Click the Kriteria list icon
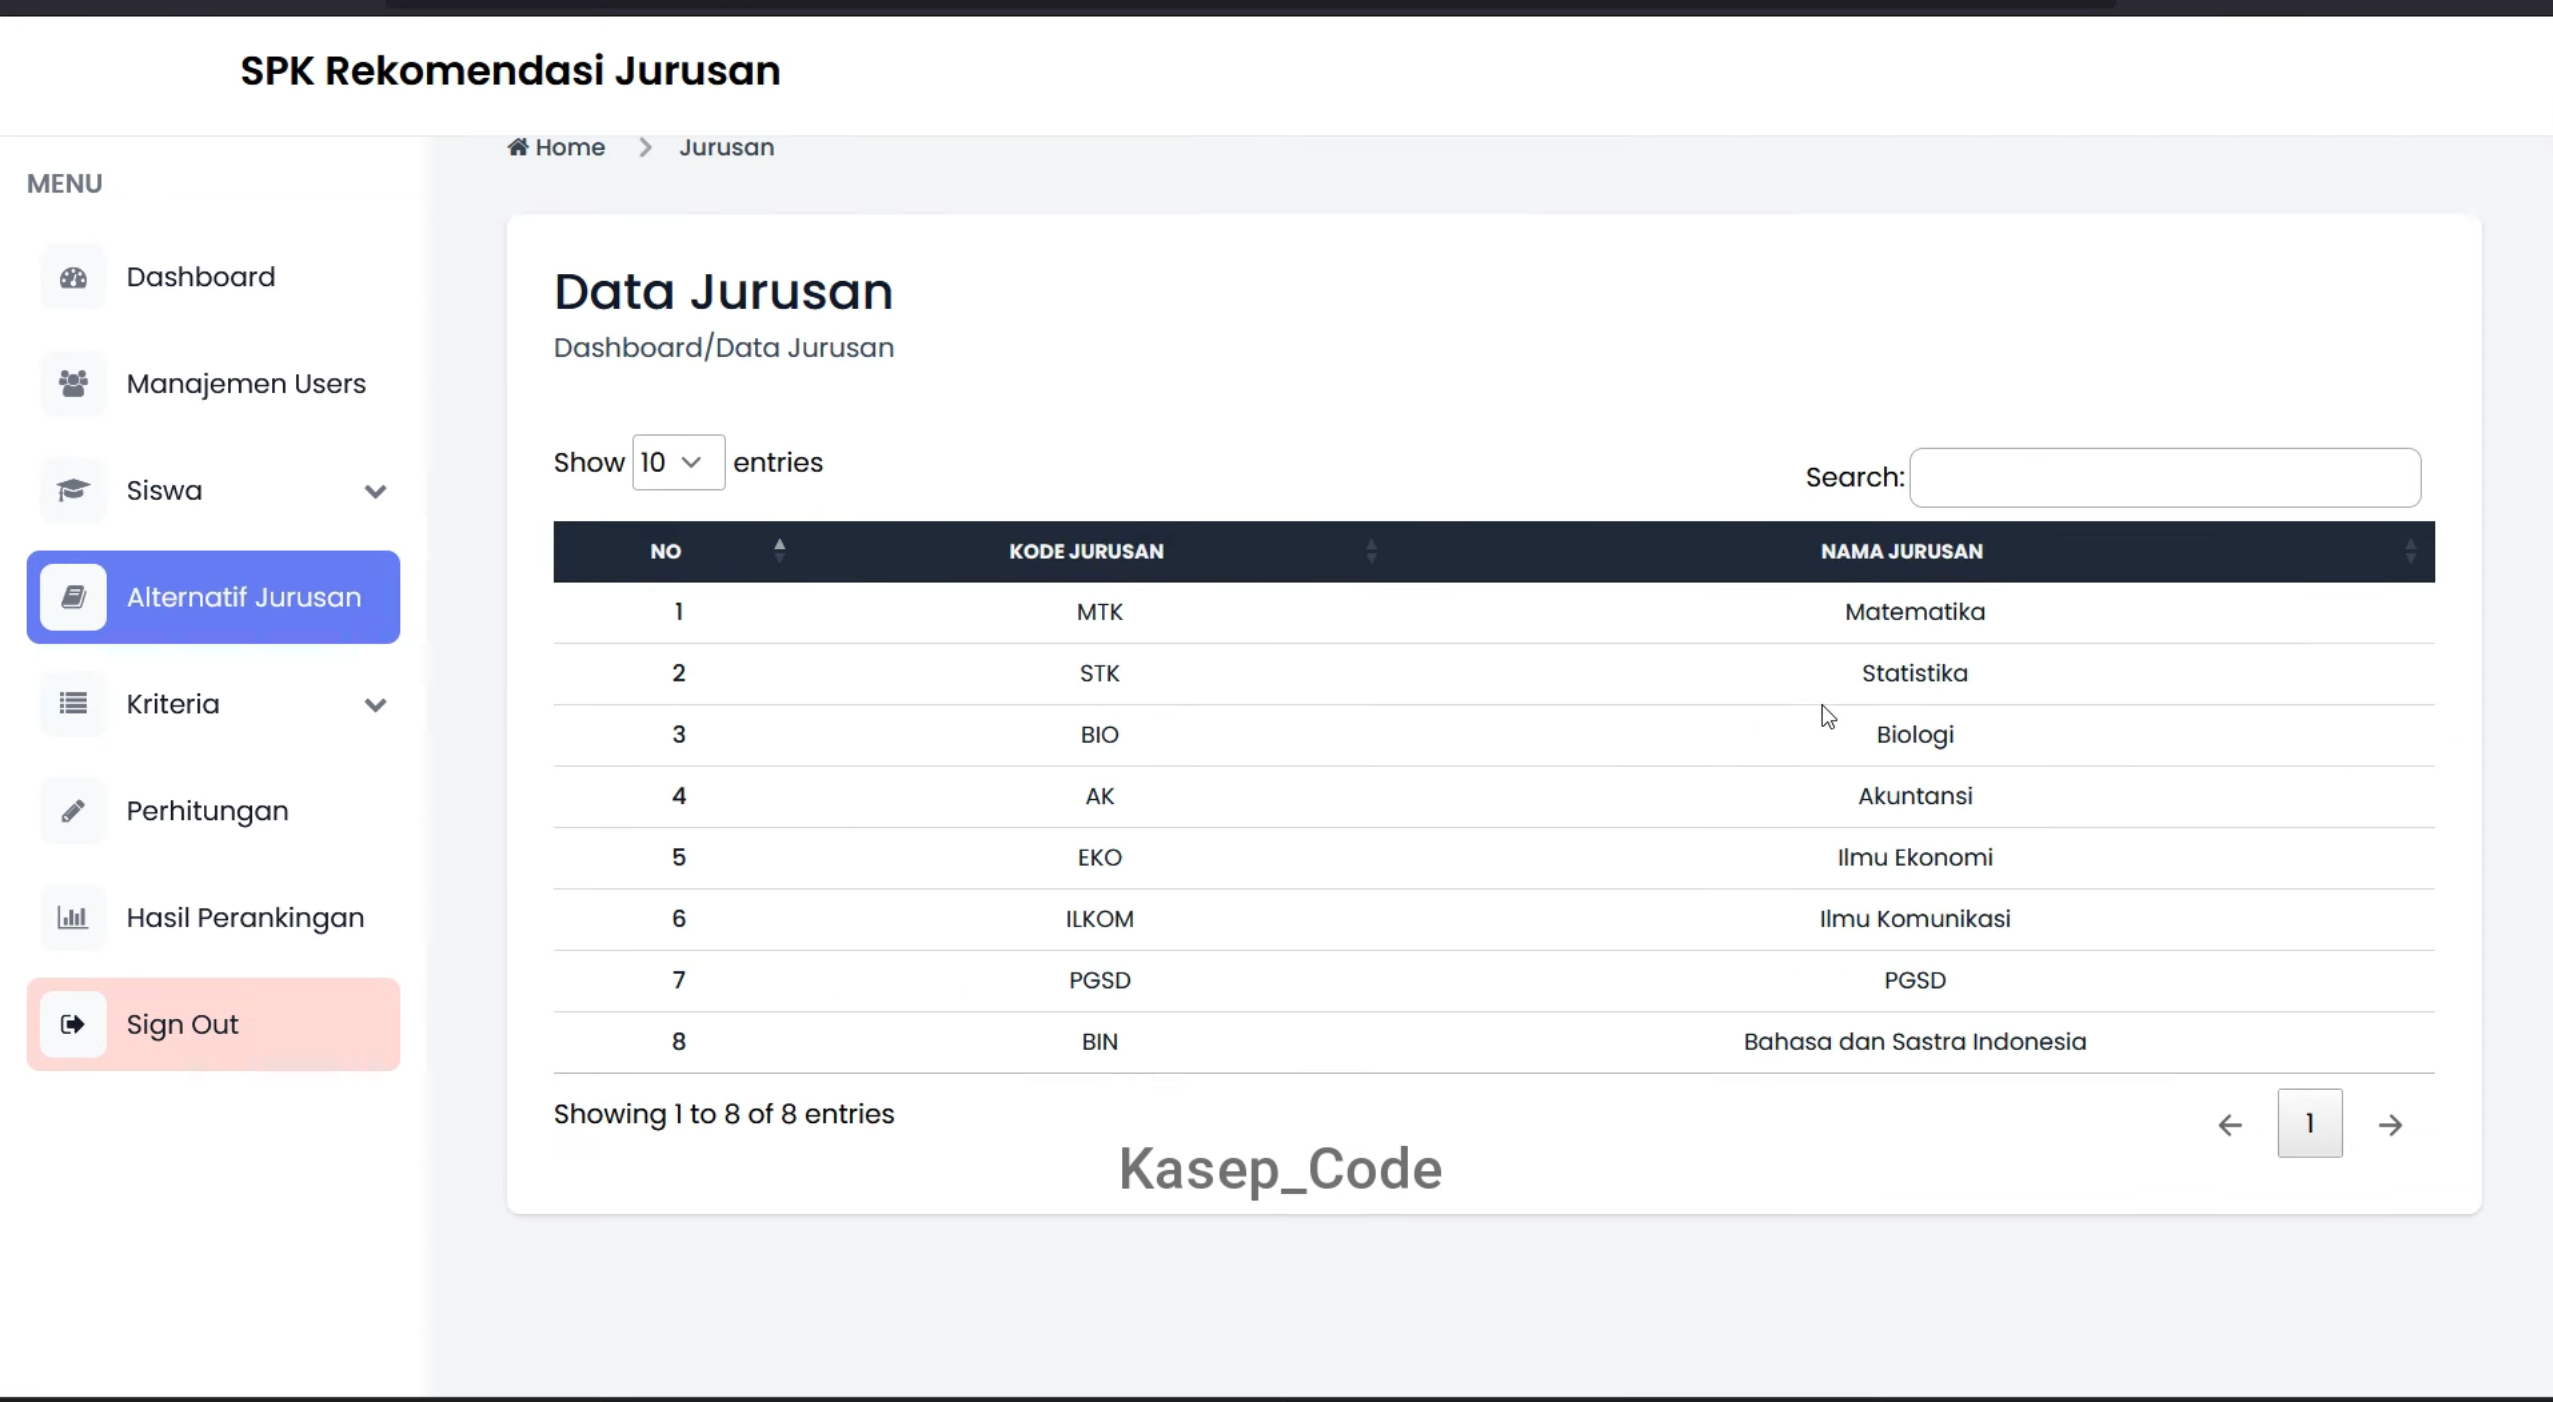The height and width of the screenshot is (1402, 2553). [73, 704]
